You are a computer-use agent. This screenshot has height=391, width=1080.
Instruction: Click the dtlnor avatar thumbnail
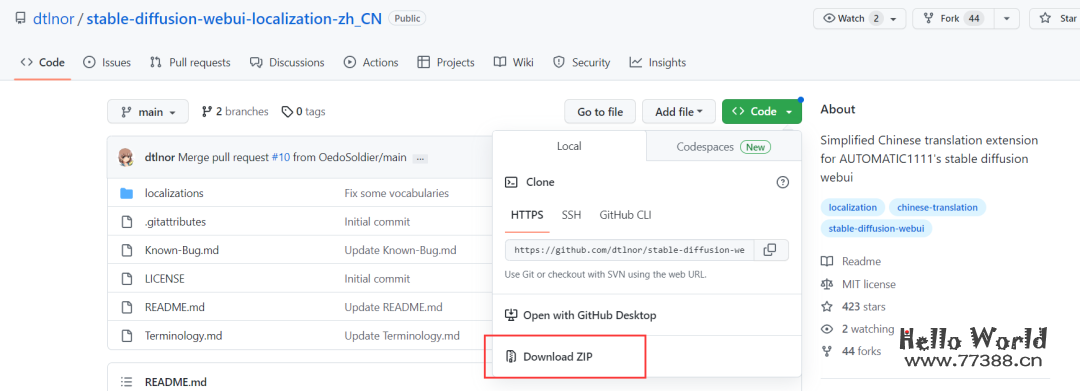tap(126, 158)
